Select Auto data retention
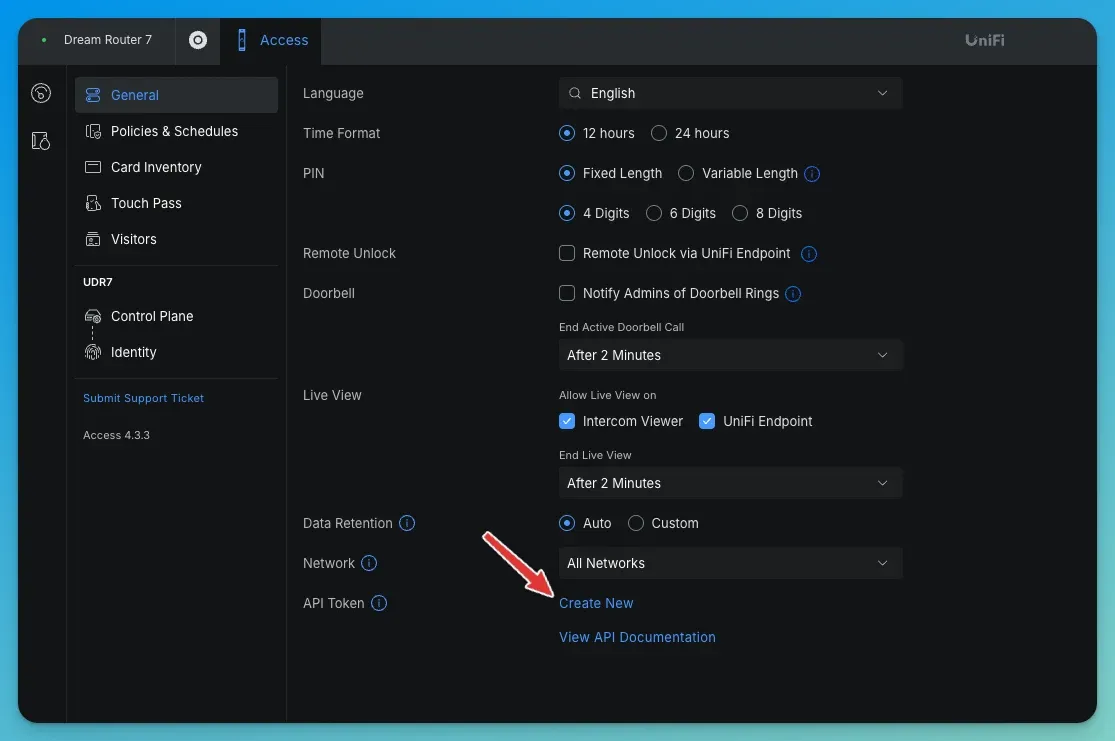Image resolution: width=1115 pixels, height=741 pixels. click(567, 523)
